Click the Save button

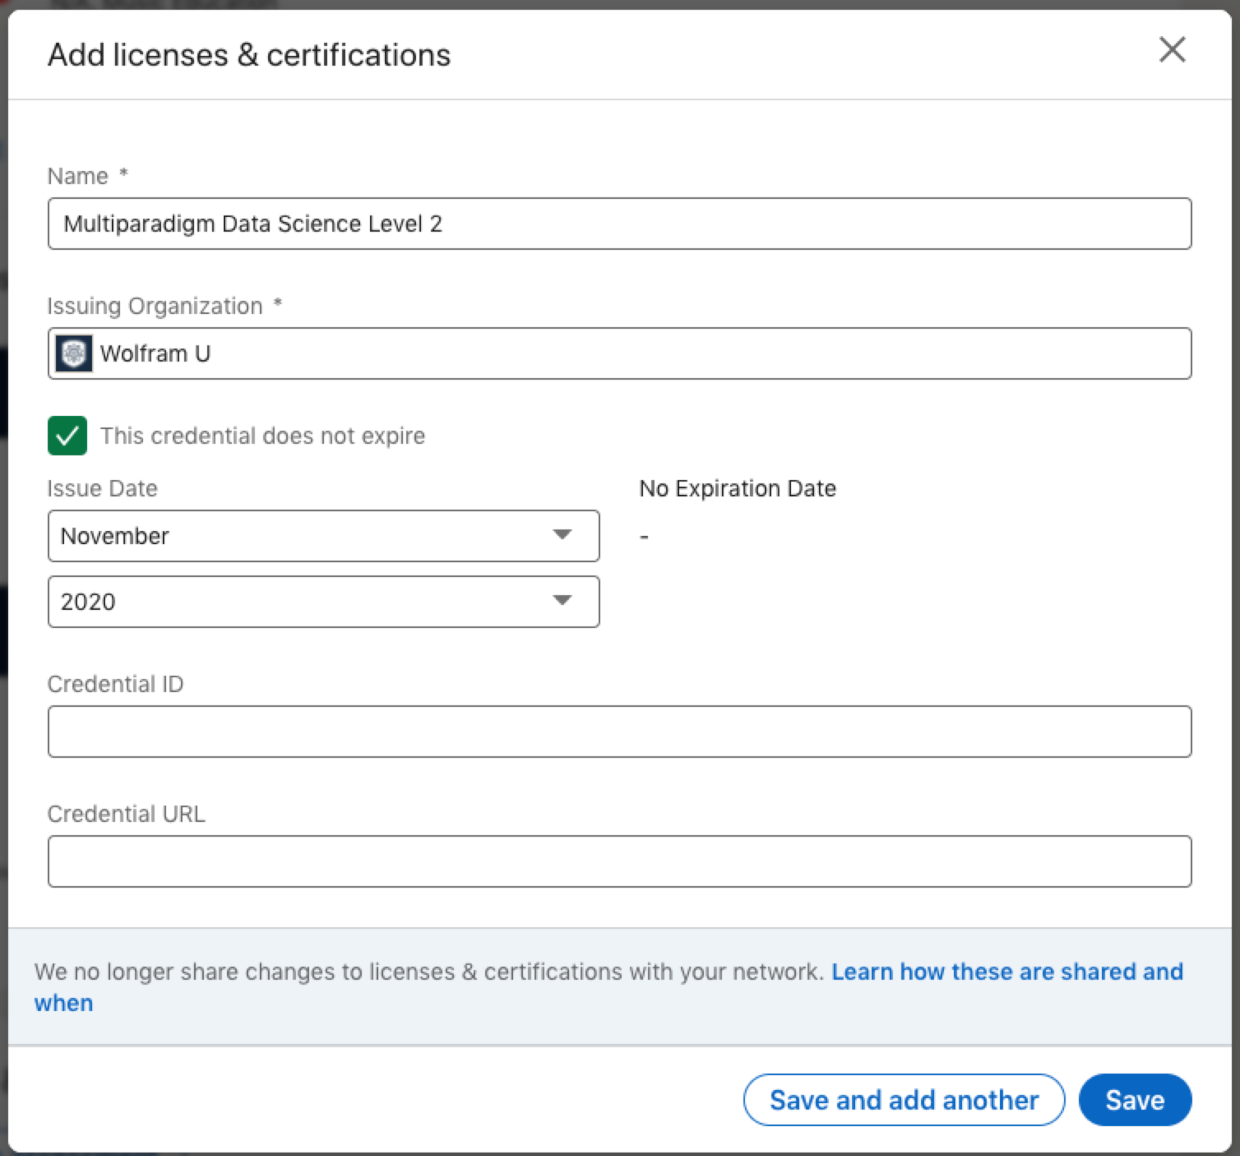[1135, 1100]
